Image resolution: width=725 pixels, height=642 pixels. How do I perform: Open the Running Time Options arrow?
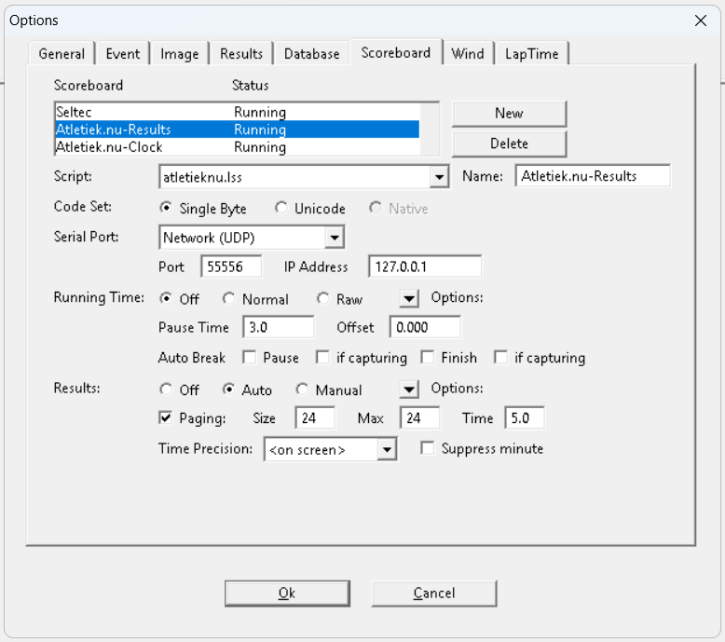[409, 299]
